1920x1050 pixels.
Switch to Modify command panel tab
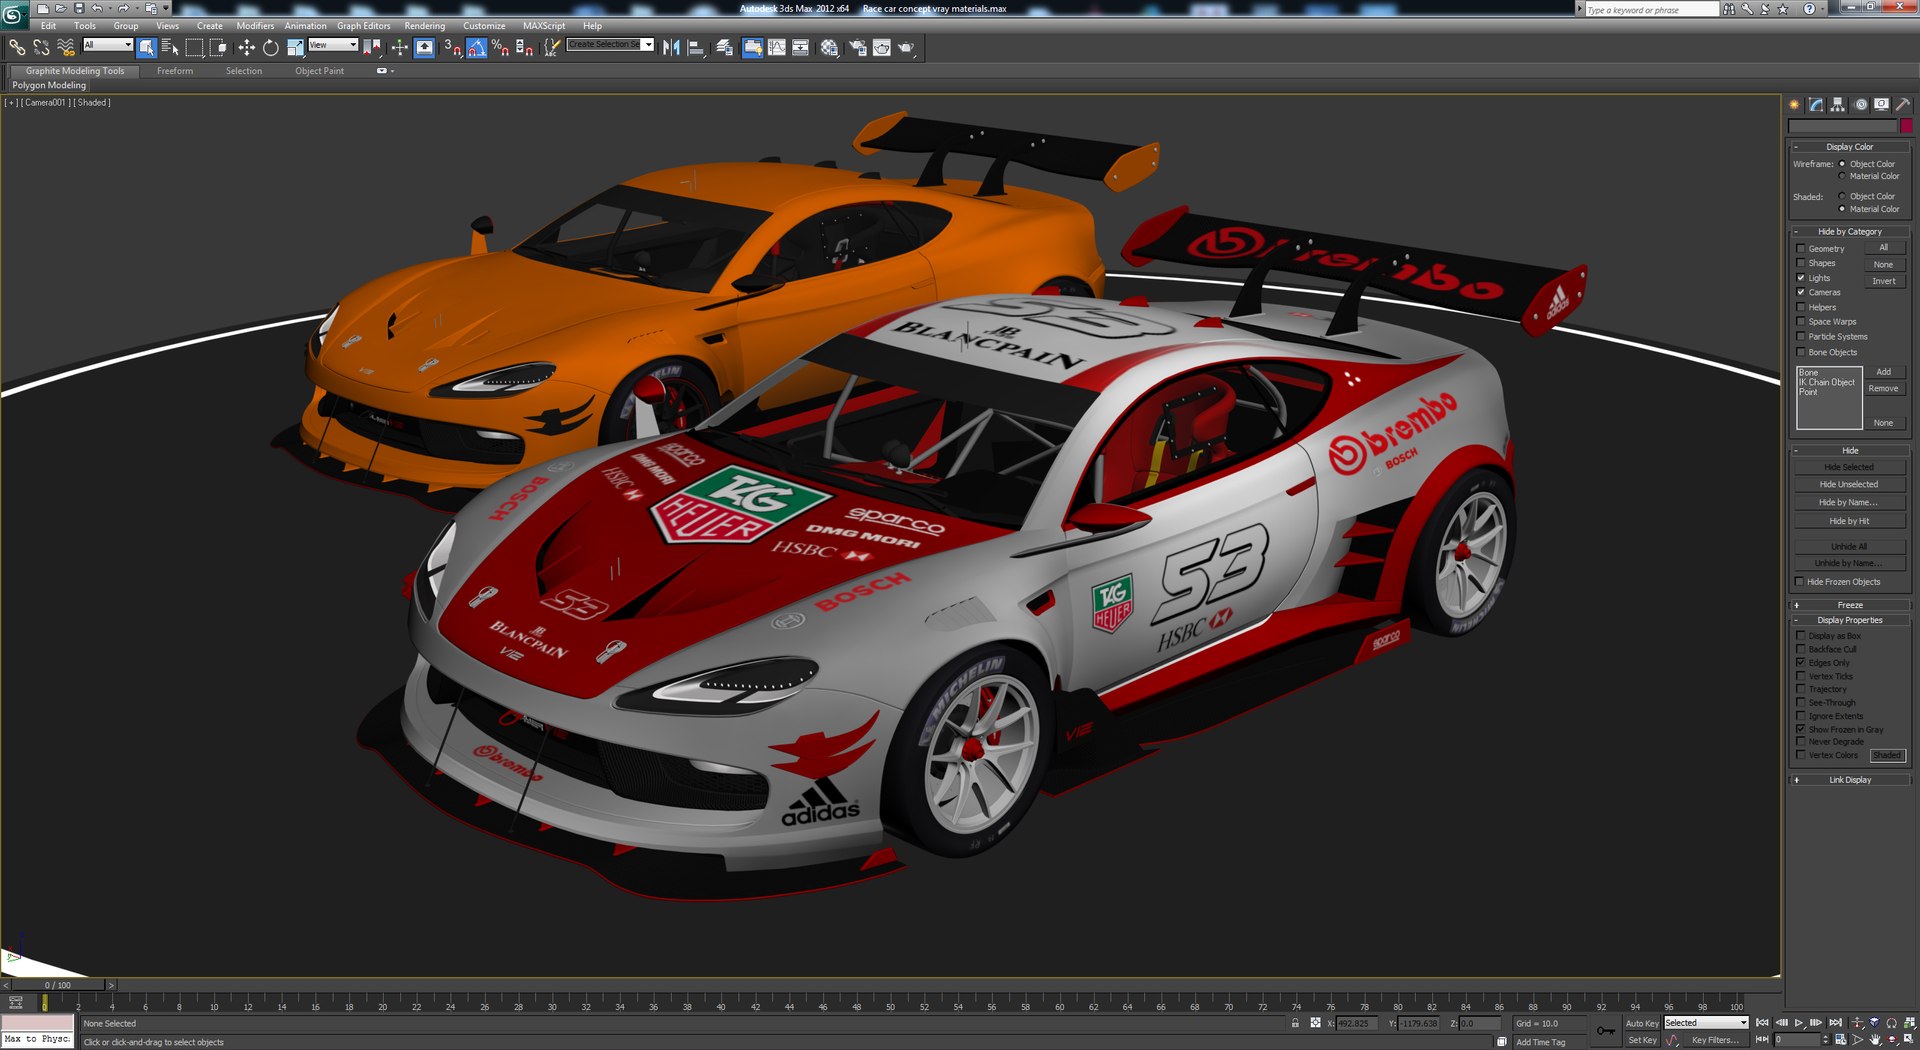1817,104
